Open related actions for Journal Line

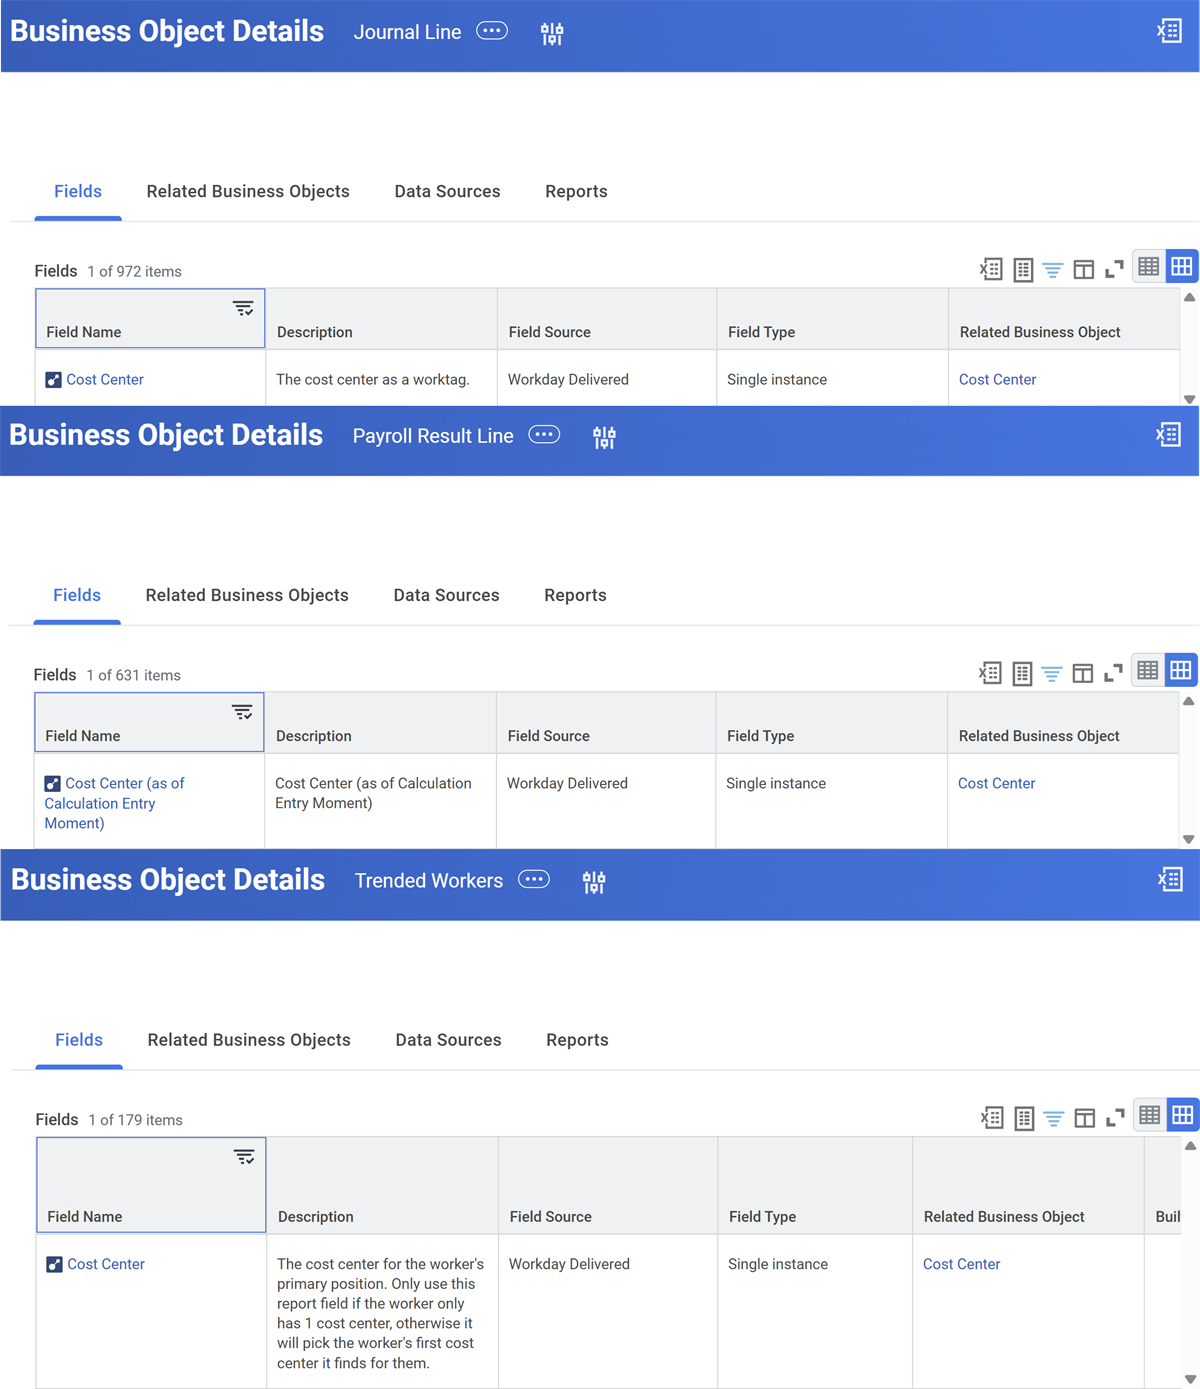(x=492, y=31)
